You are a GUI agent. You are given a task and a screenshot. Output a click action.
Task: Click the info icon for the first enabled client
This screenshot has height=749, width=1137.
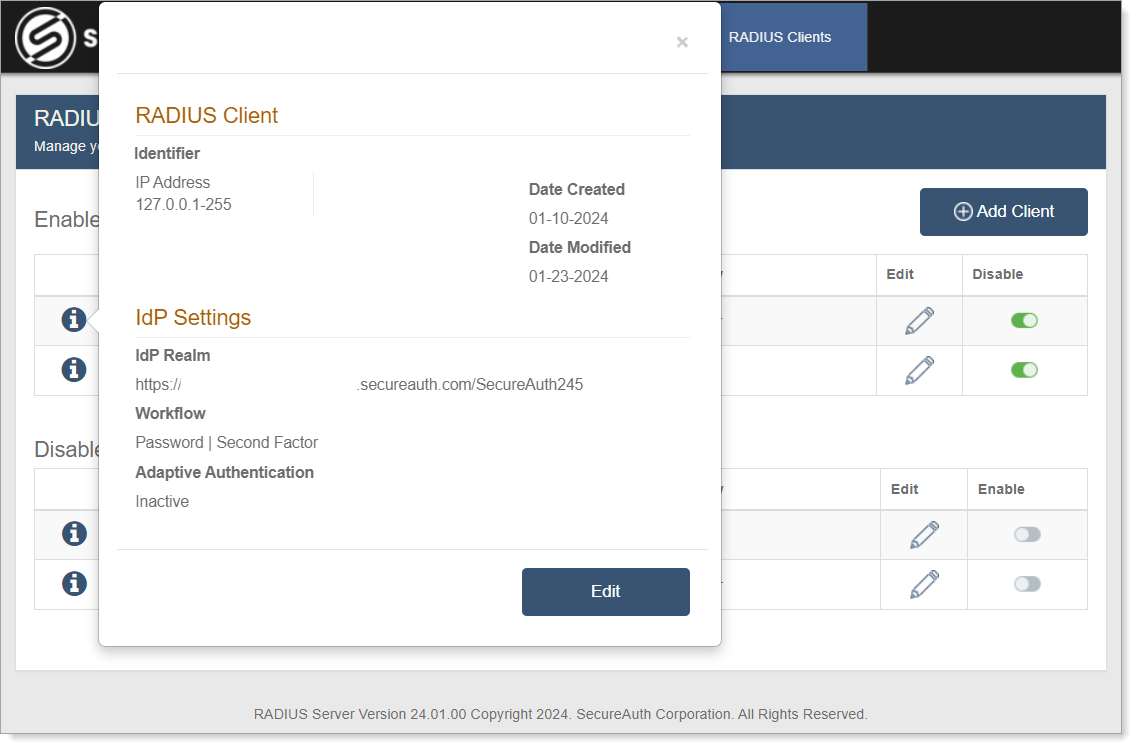click(73, 320)
